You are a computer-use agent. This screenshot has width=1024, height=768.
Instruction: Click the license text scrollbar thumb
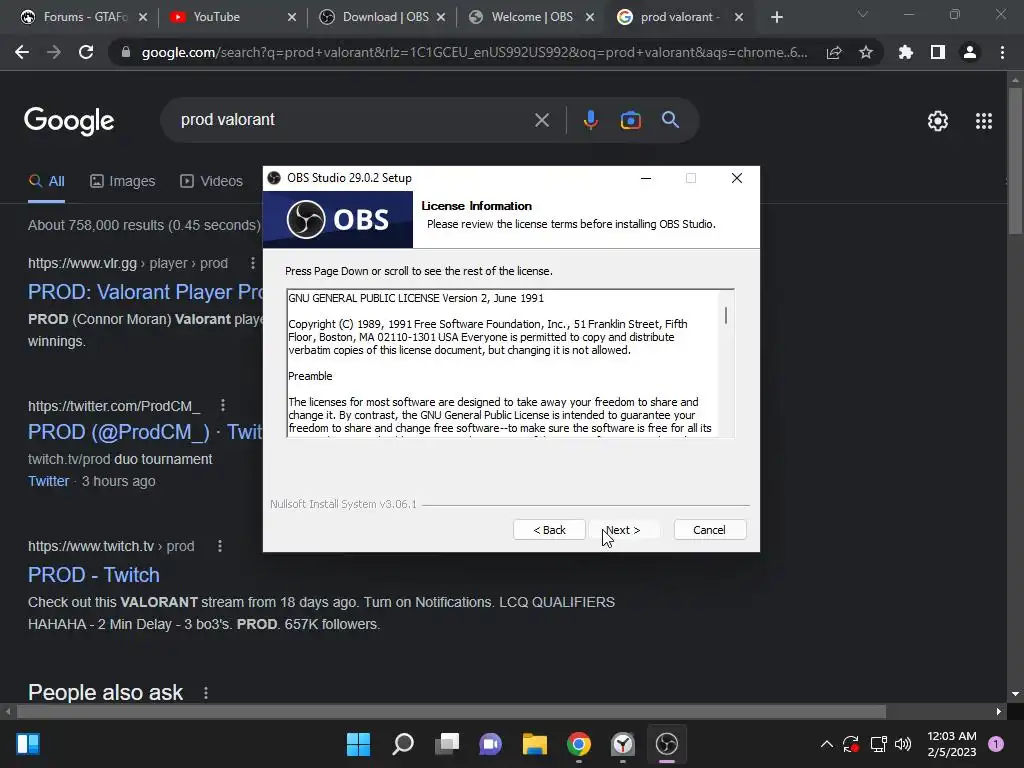(726, 315)
